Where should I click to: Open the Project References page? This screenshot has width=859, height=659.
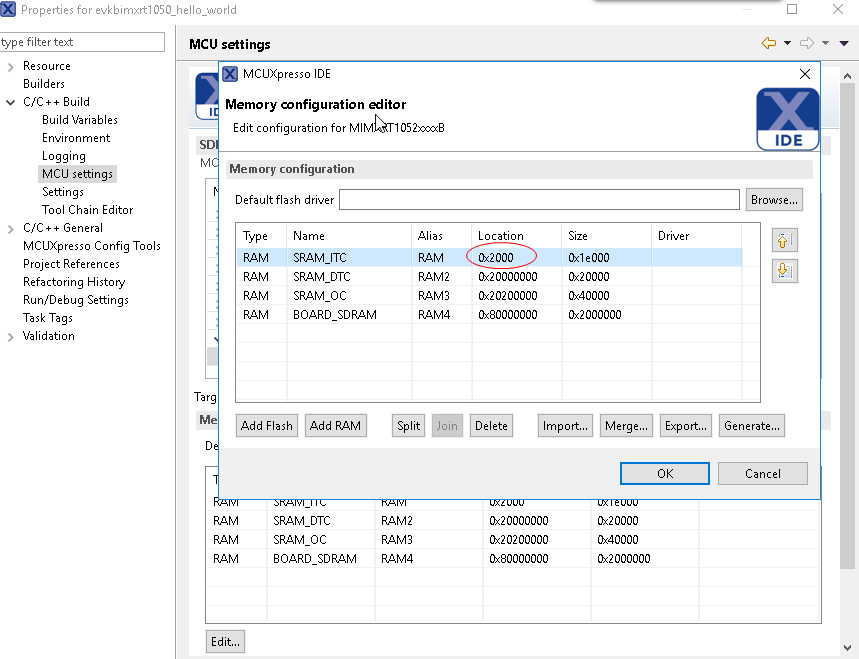(x=71, y=264)
